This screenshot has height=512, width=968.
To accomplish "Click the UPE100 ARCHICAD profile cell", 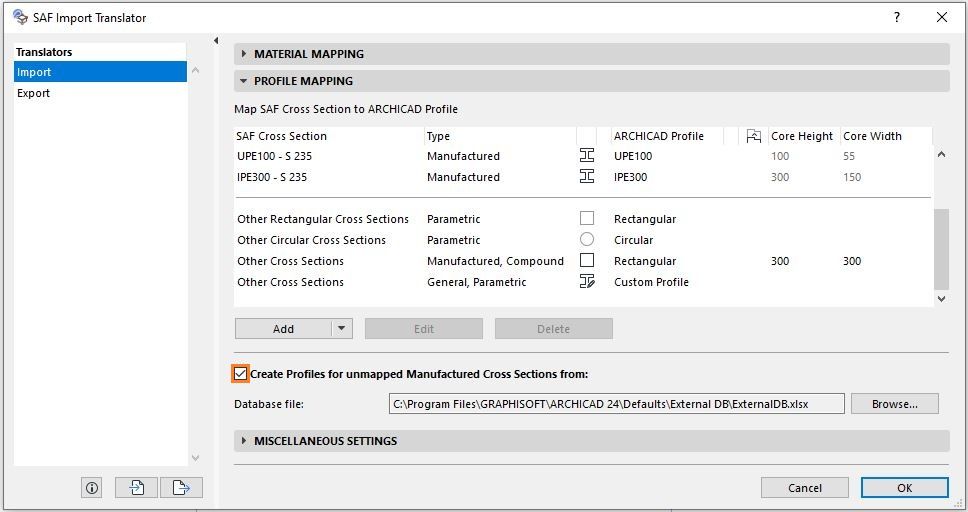I will click(x=633, y=156).
